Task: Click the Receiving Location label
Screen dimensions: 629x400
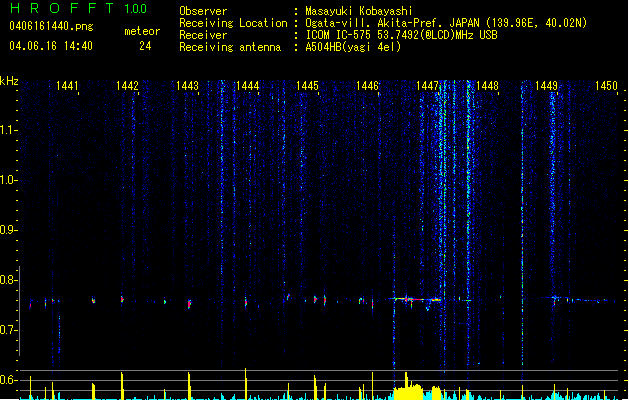Action: pos(233,23)
